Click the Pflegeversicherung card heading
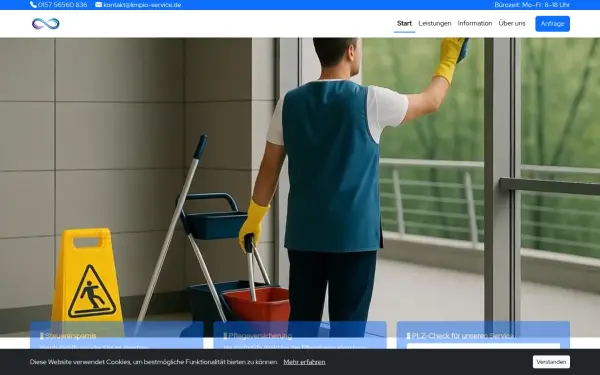 click(260, 336)
